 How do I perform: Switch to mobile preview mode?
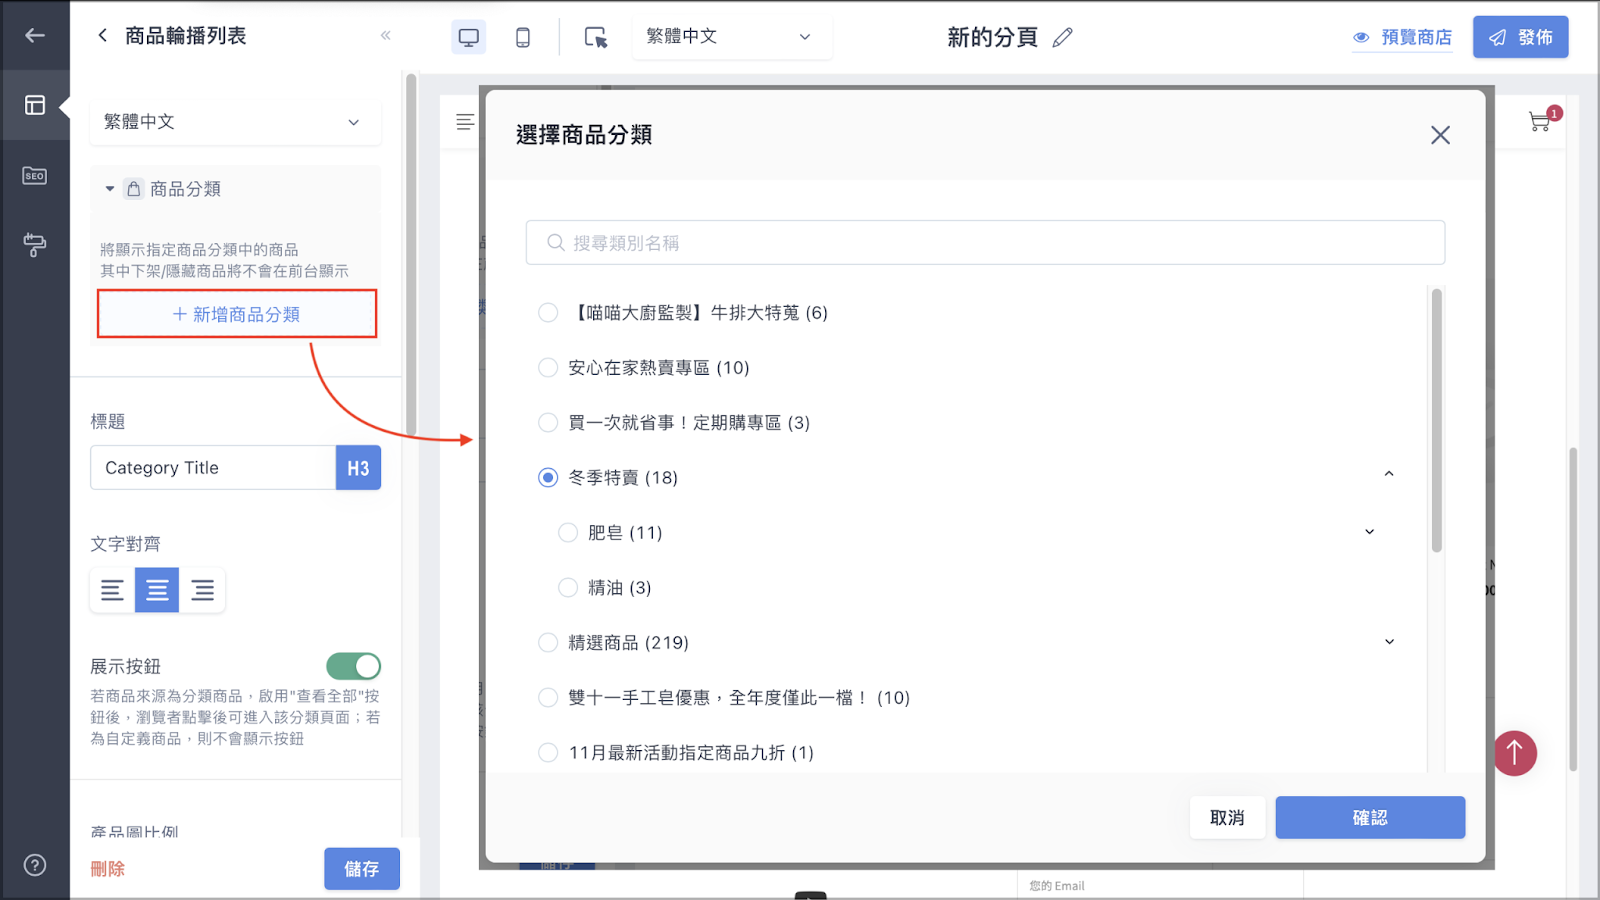pos(522,37)
